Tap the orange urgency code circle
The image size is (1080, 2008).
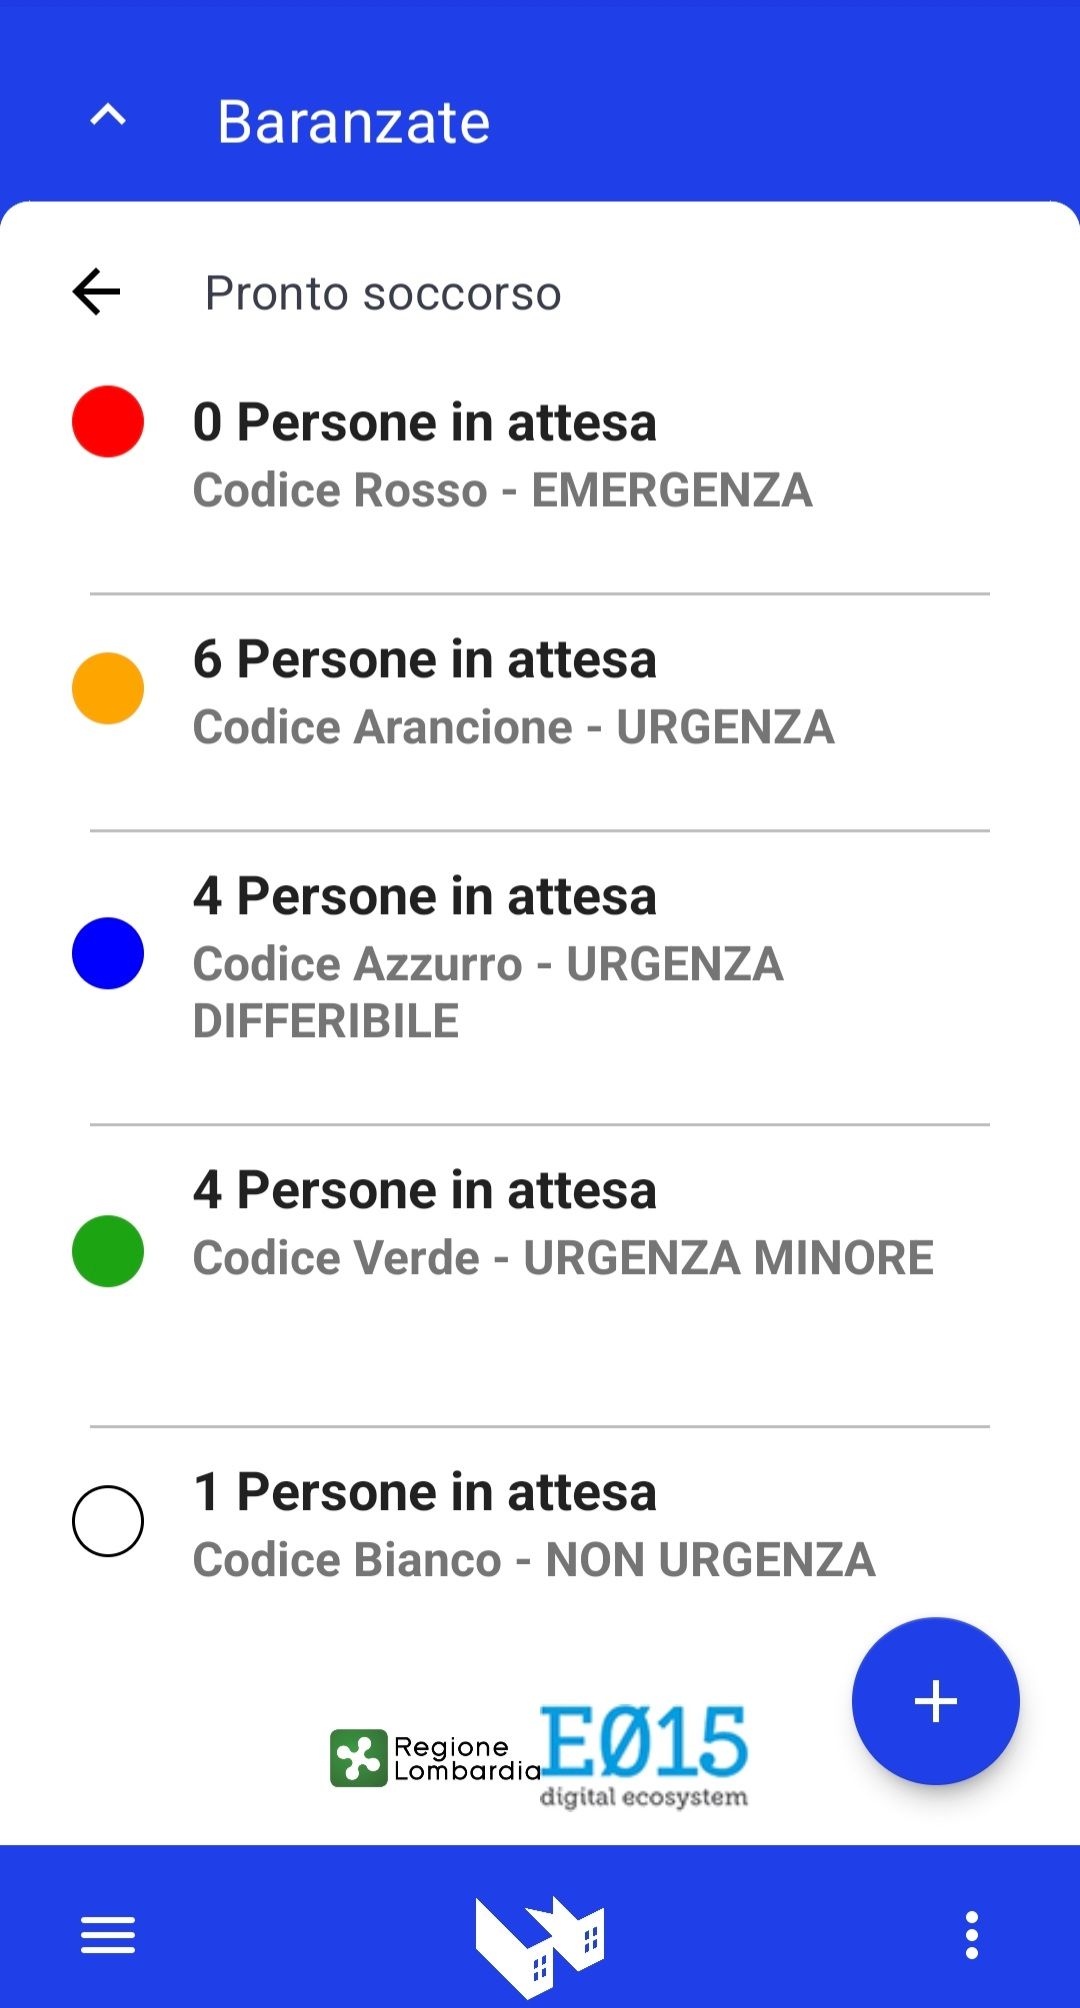pyautogui.click(x=108, y=688)
